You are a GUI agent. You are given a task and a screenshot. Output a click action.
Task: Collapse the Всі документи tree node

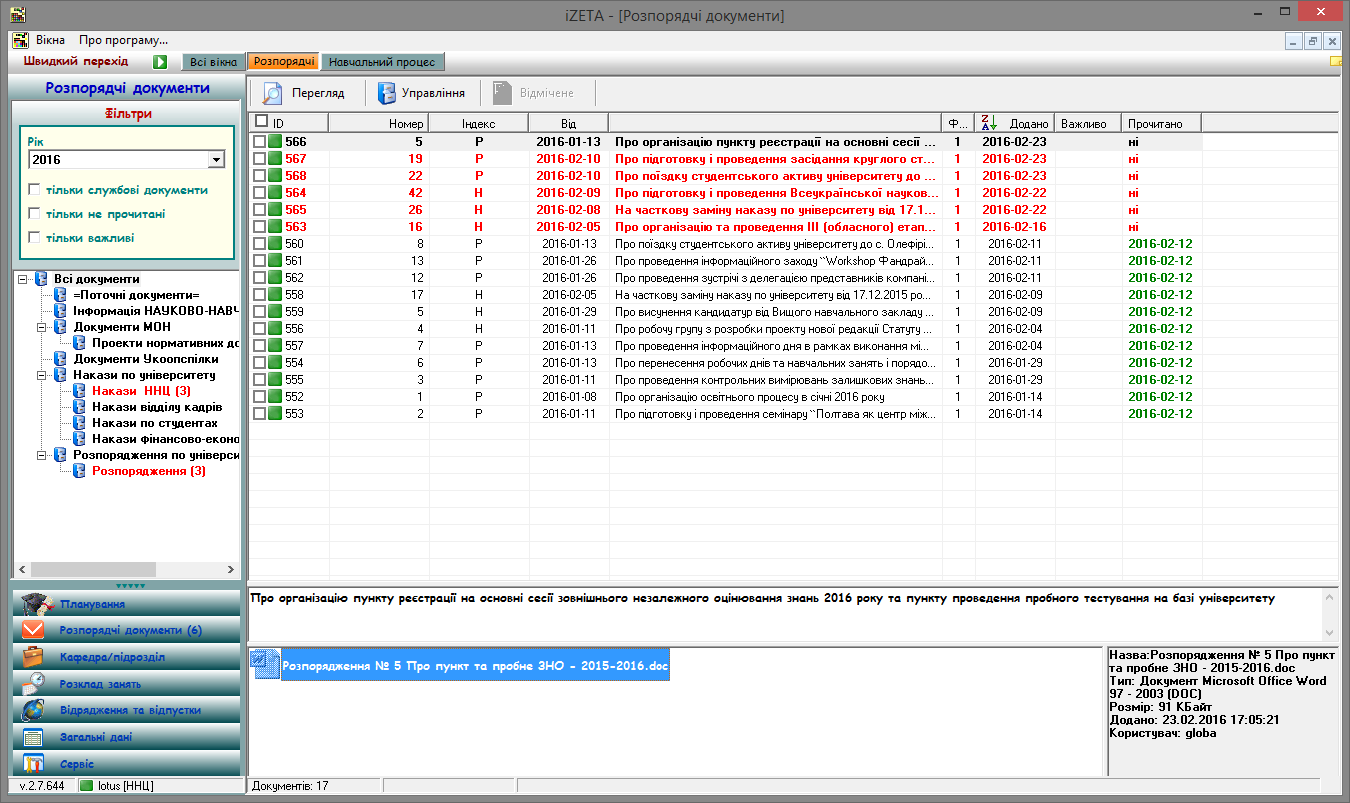[x=23, y=279]
